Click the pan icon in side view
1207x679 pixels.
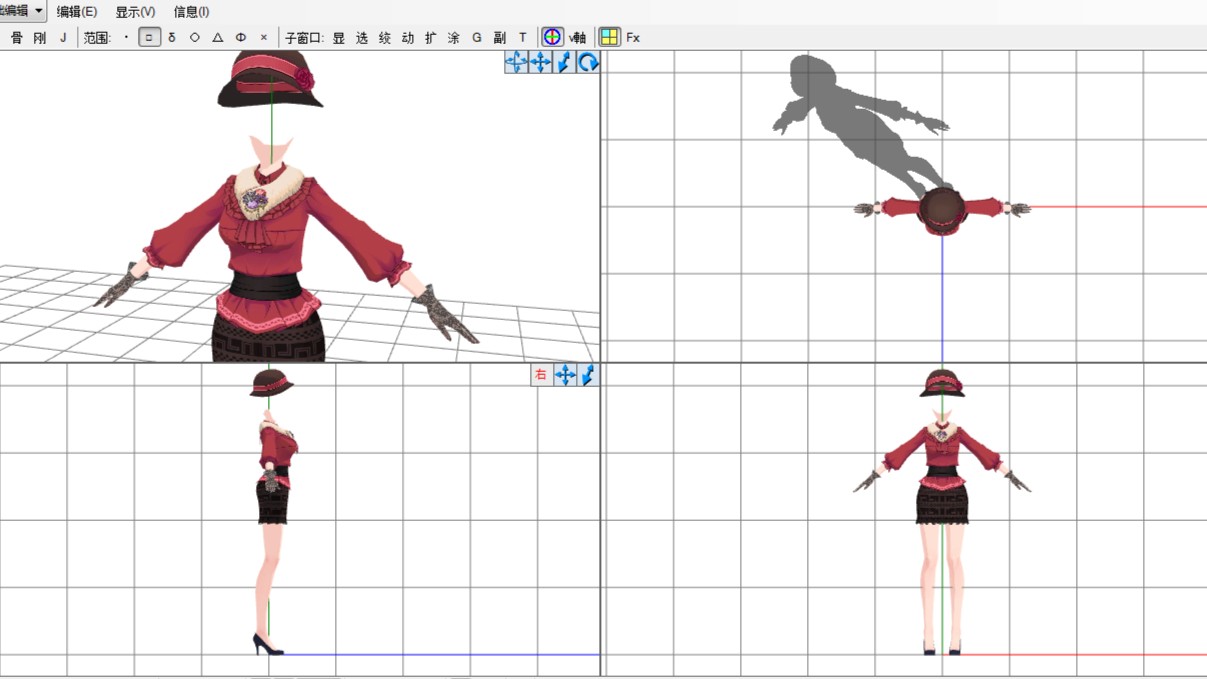pyautogui.click(x=565, y=375)
